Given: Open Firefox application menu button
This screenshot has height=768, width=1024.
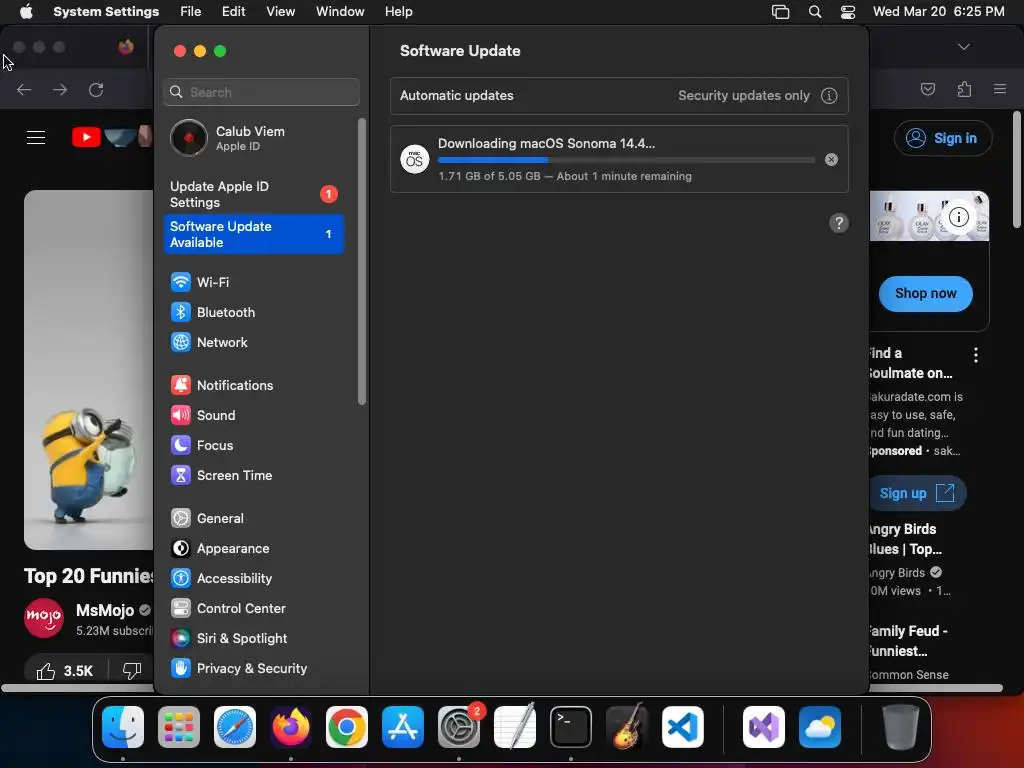Looking at the screenshot, I should click(1000, 89).
